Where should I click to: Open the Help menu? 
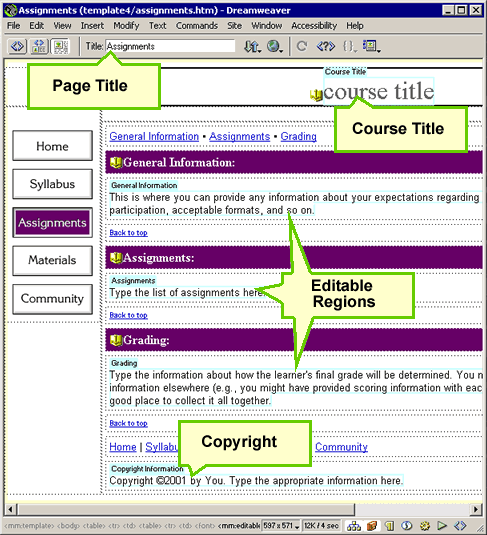tap(355, 26)
